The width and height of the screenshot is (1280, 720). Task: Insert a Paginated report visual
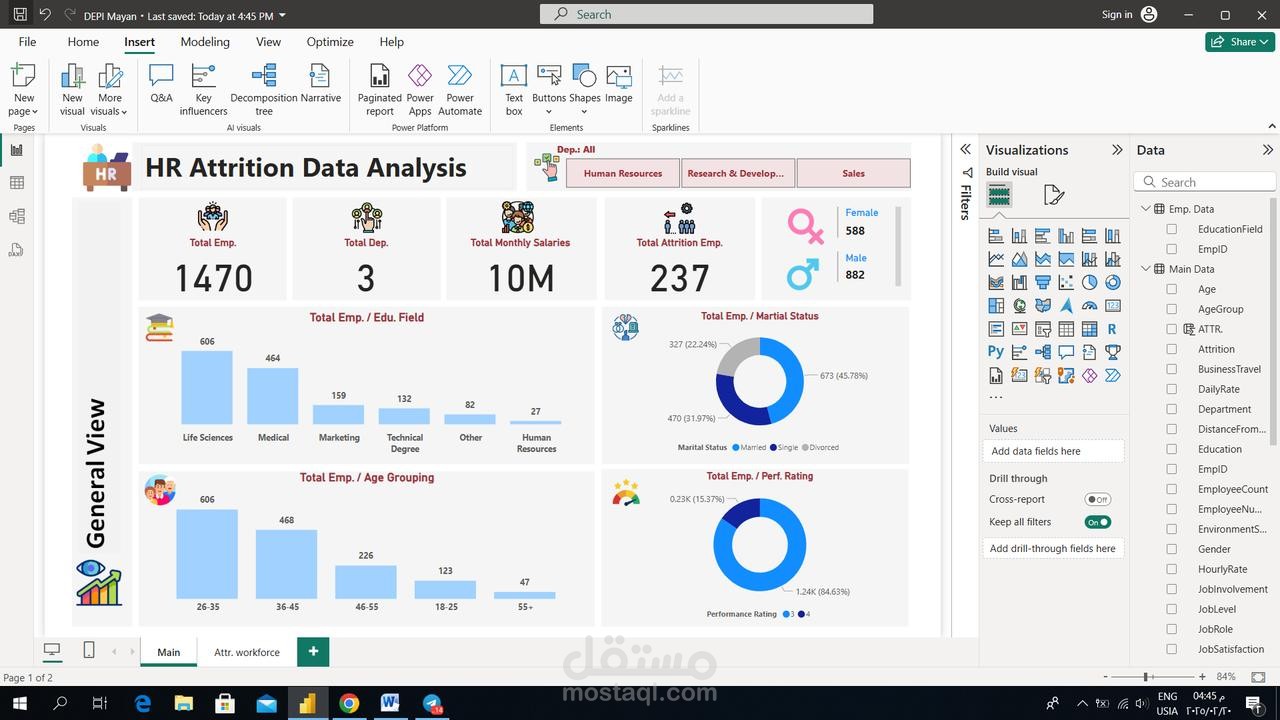tap(380, 90)
